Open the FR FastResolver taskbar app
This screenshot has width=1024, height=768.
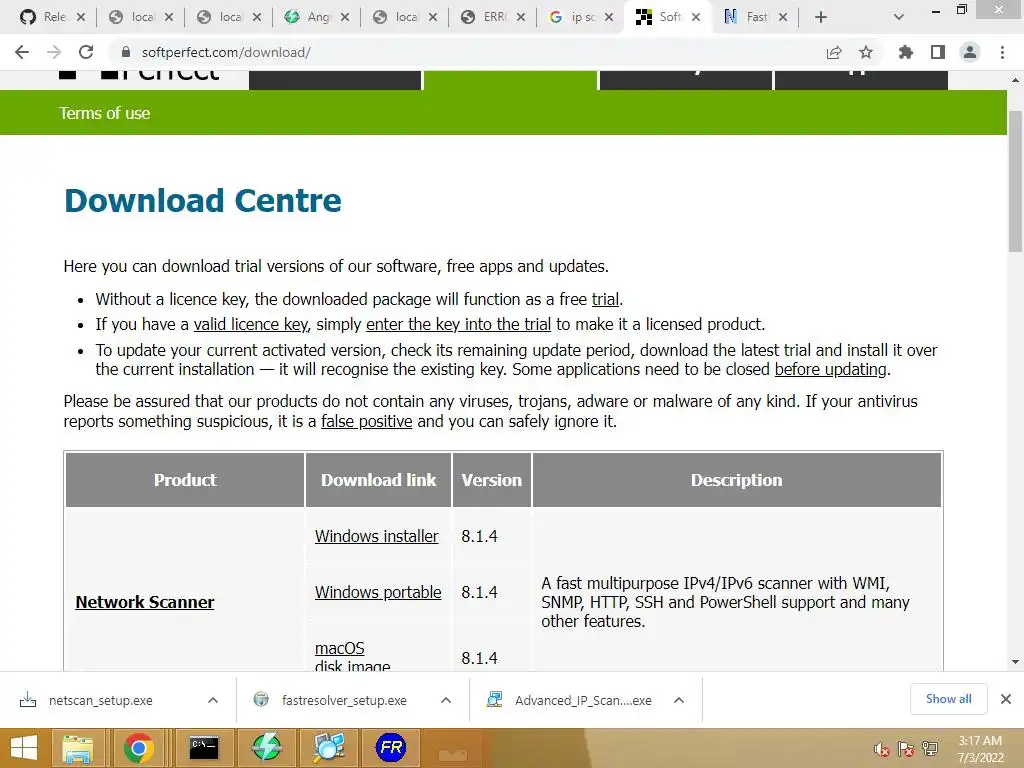391,748
